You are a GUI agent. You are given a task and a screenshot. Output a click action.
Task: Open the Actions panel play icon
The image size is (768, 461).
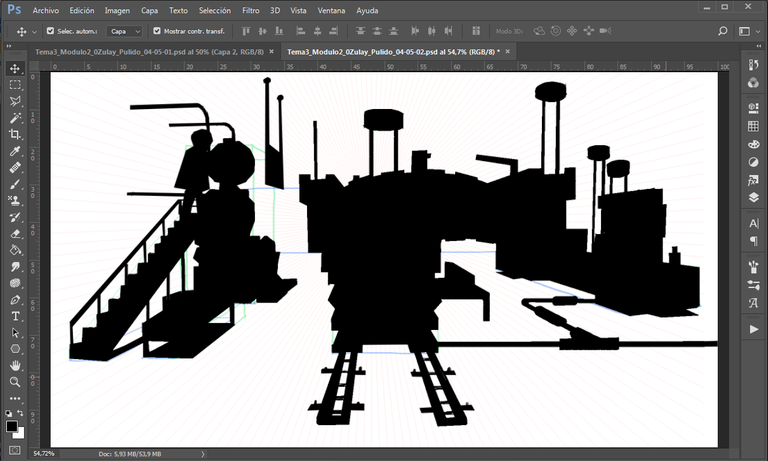pyautogui.click(x=753, y=329)
